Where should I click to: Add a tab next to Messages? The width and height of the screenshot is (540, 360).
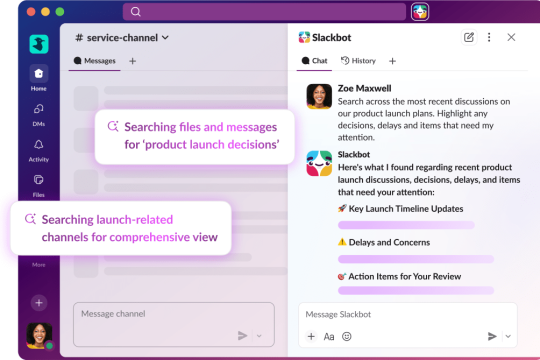click(133, 61)
